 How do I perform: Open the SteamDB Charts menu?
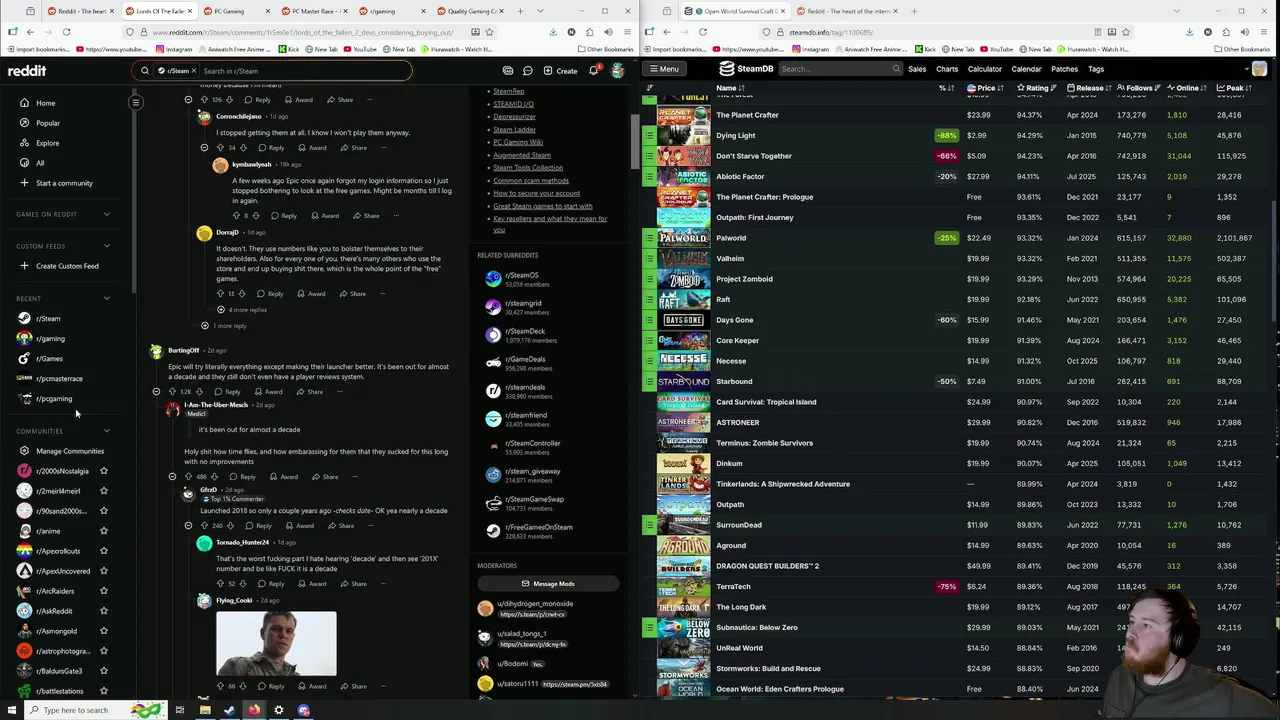pos(947,69)
